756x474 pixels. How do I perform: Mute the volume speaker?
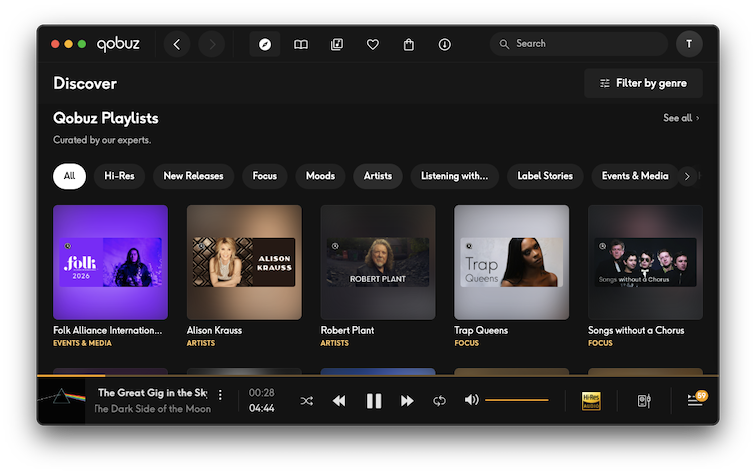[472, 400]
